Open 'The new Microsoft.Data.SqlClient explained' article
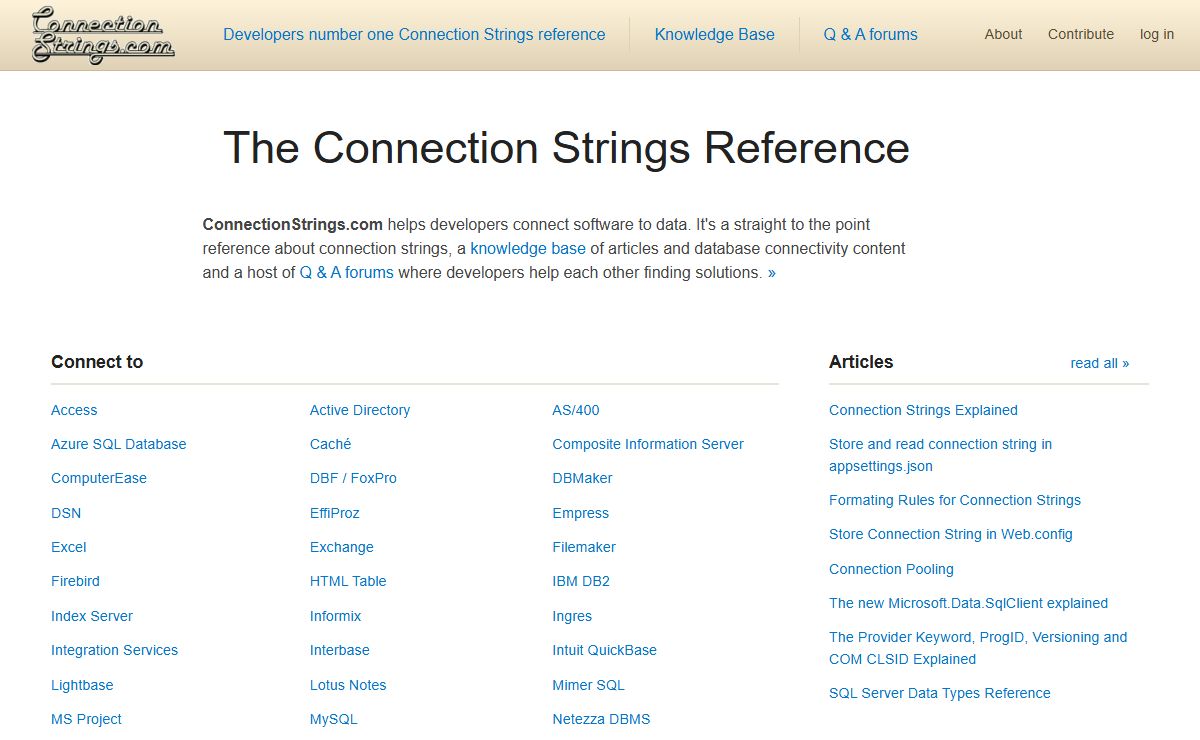The height and width of the screenshot is (740, 1200). 968,603
